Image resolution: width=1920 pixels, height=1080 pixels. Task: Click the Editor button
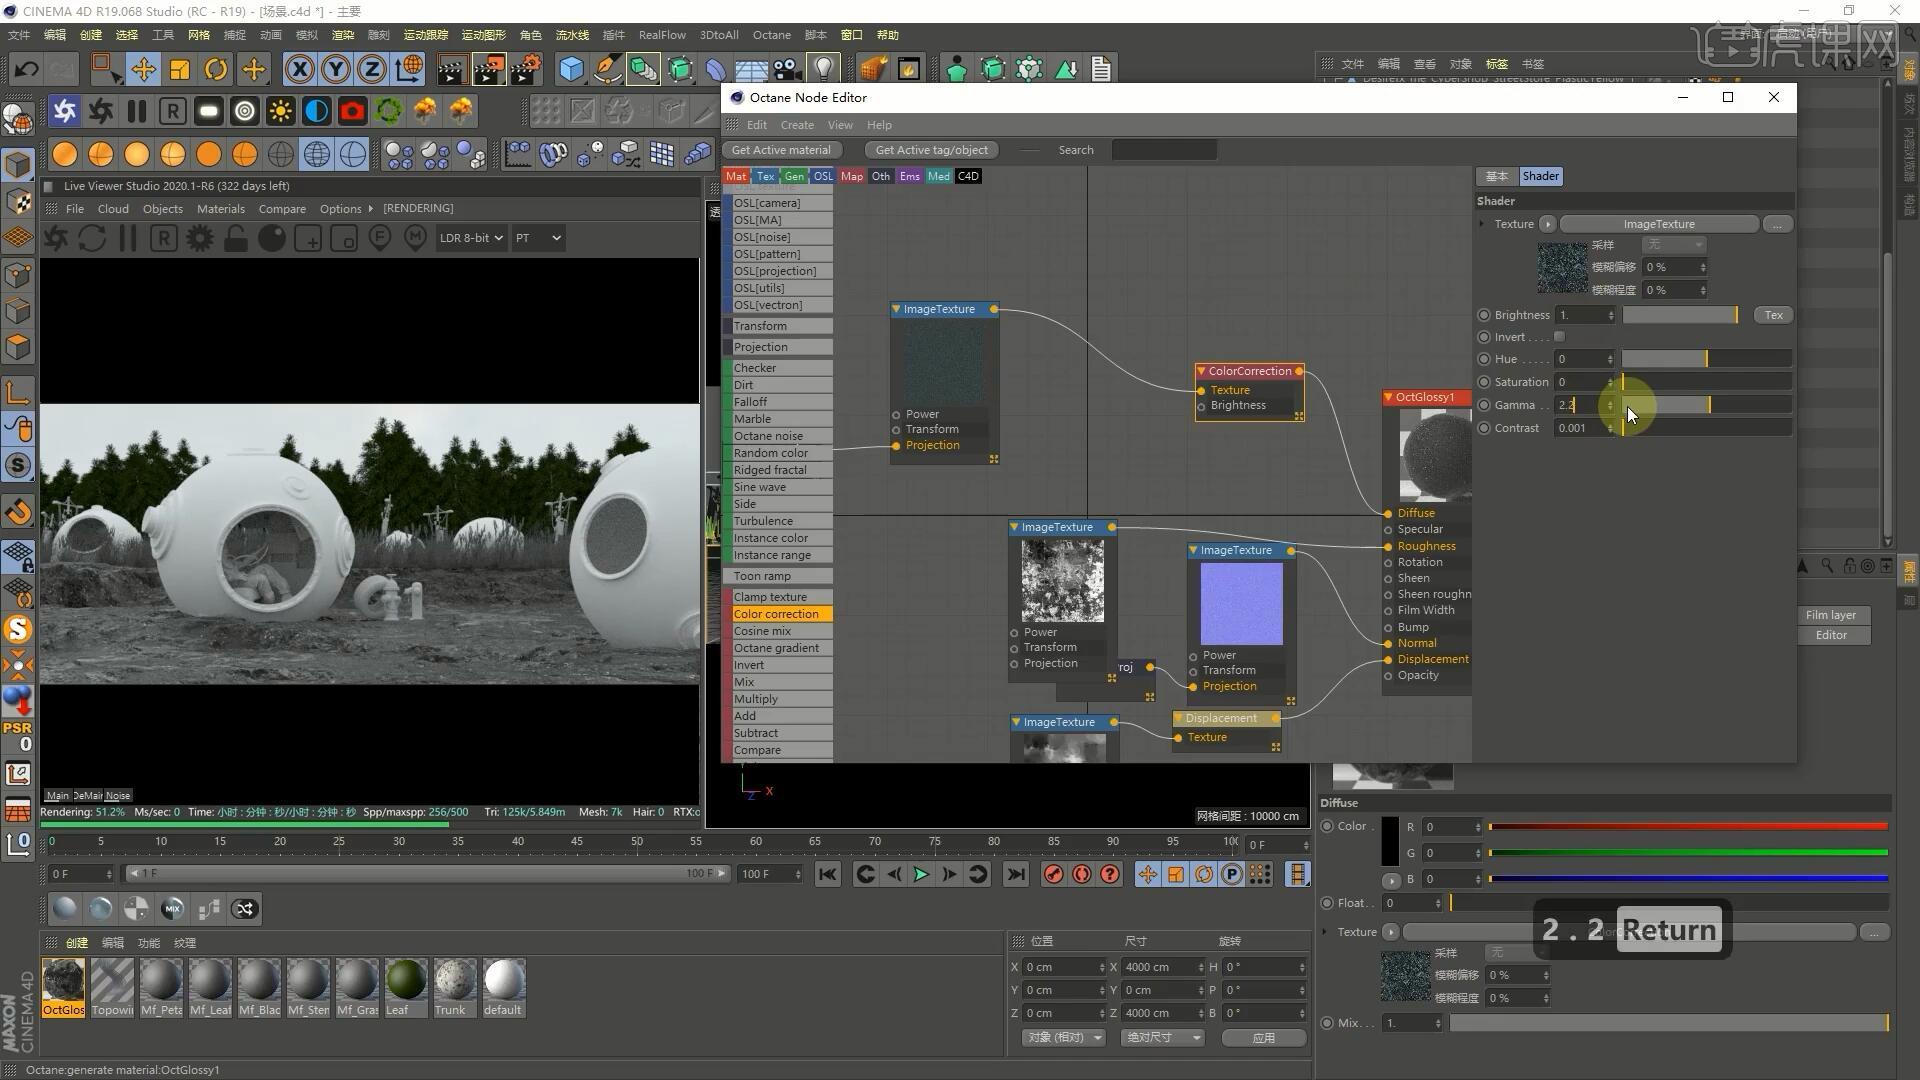1830,635
